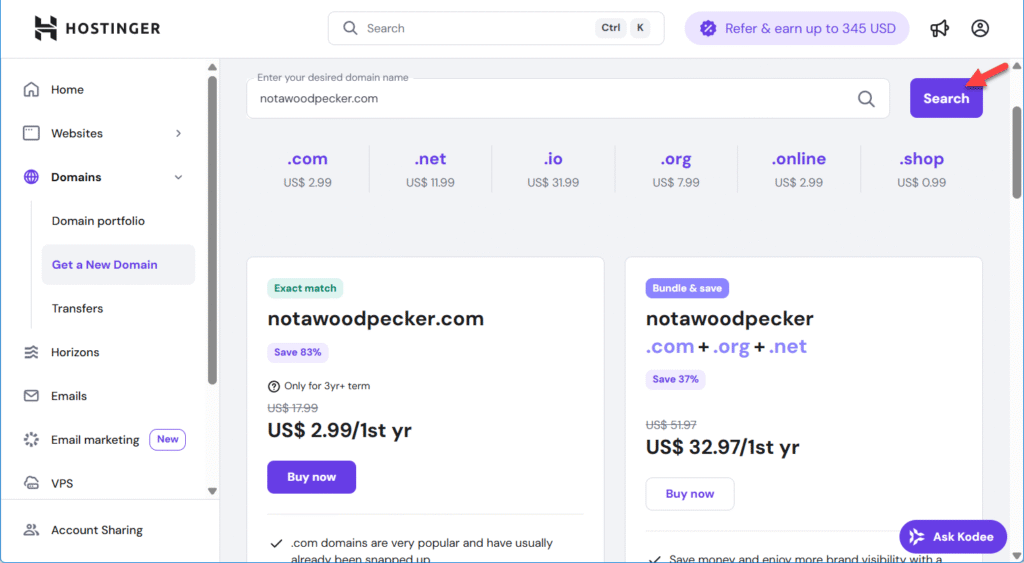The height and width of the screenshot is (563, 1024).
Task: Click the sidebar vertical scrollbar
Action: click(212, 230)
